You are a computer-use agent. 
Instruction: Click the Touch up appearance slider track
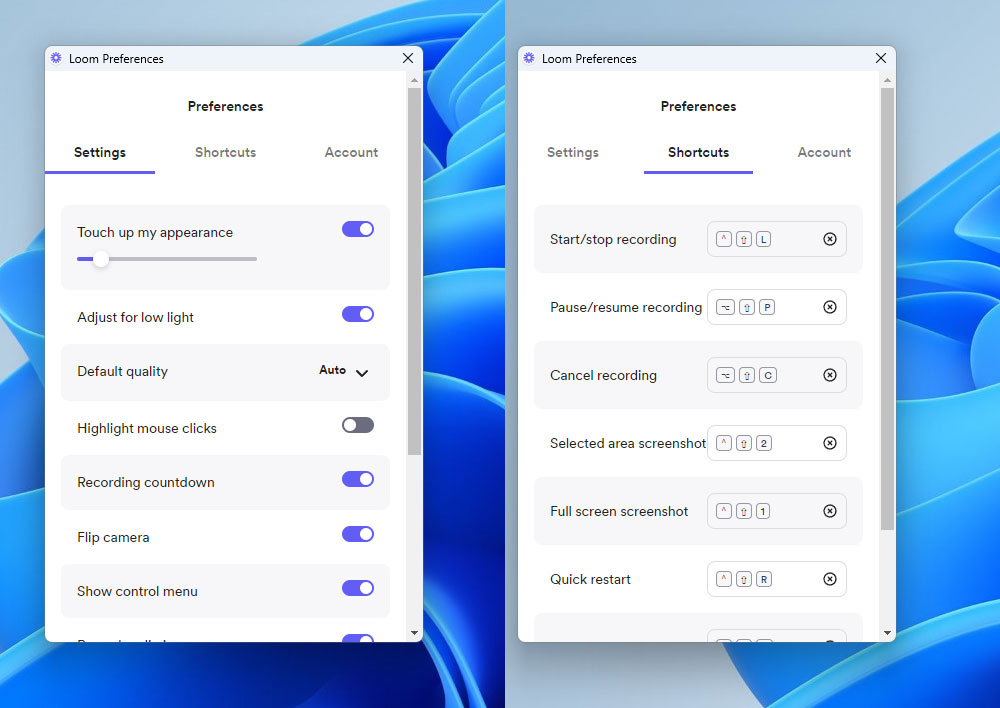click(166, 259)
